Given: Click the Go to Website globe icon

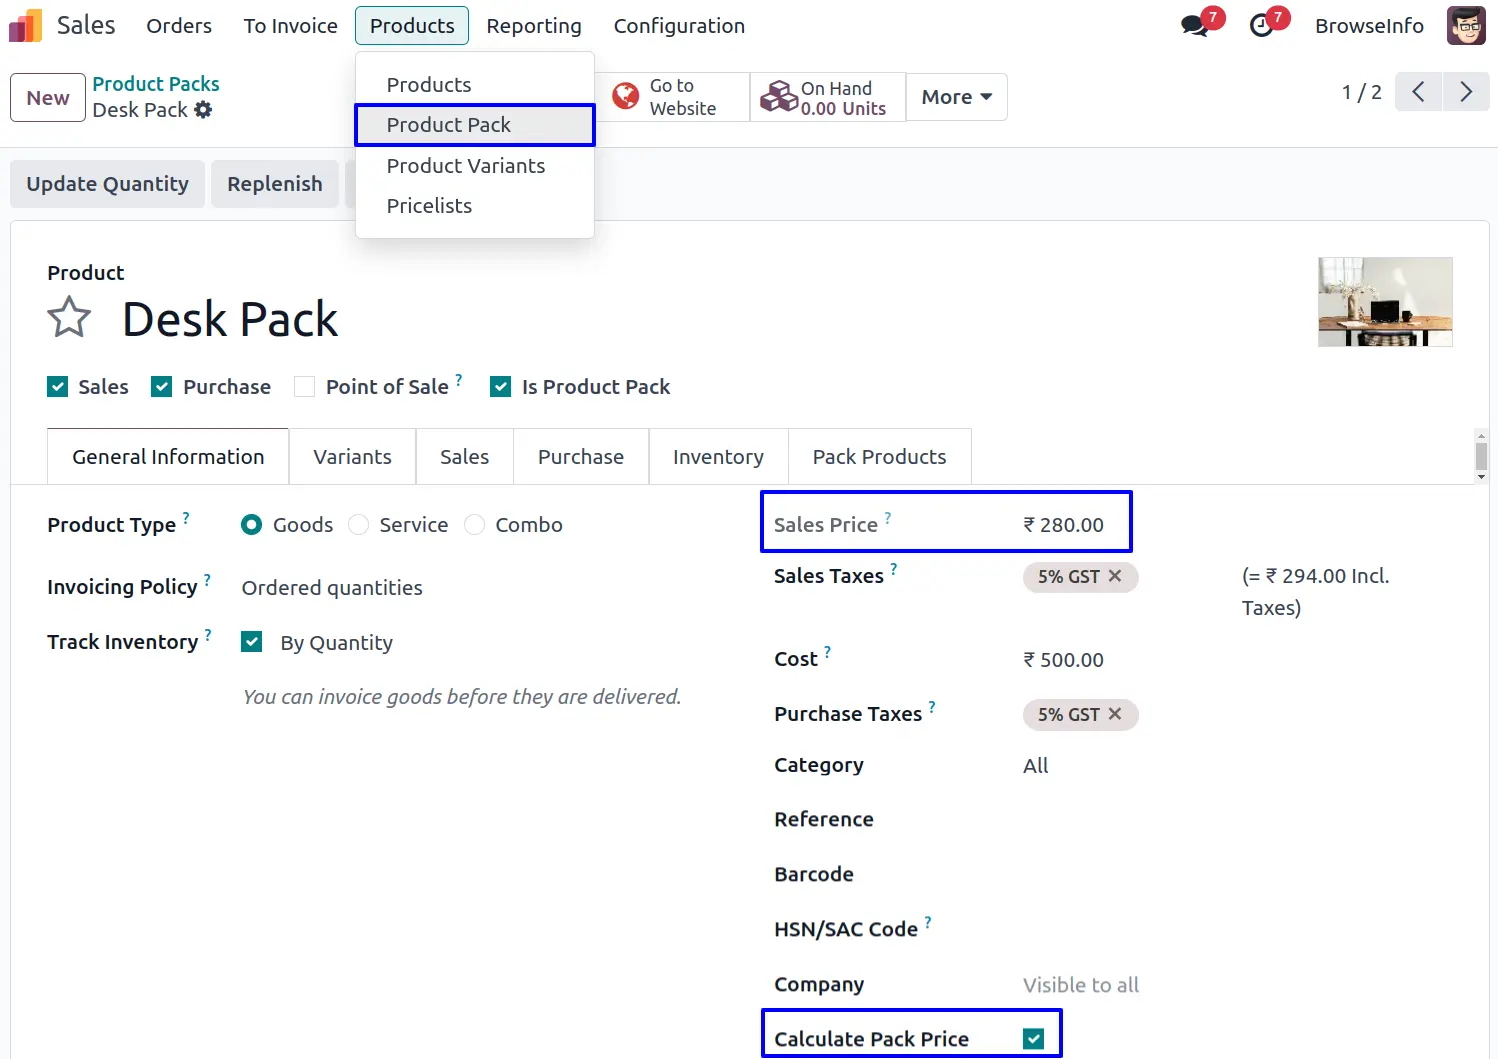Looking at the screenshot, I should tap(626, 97).
